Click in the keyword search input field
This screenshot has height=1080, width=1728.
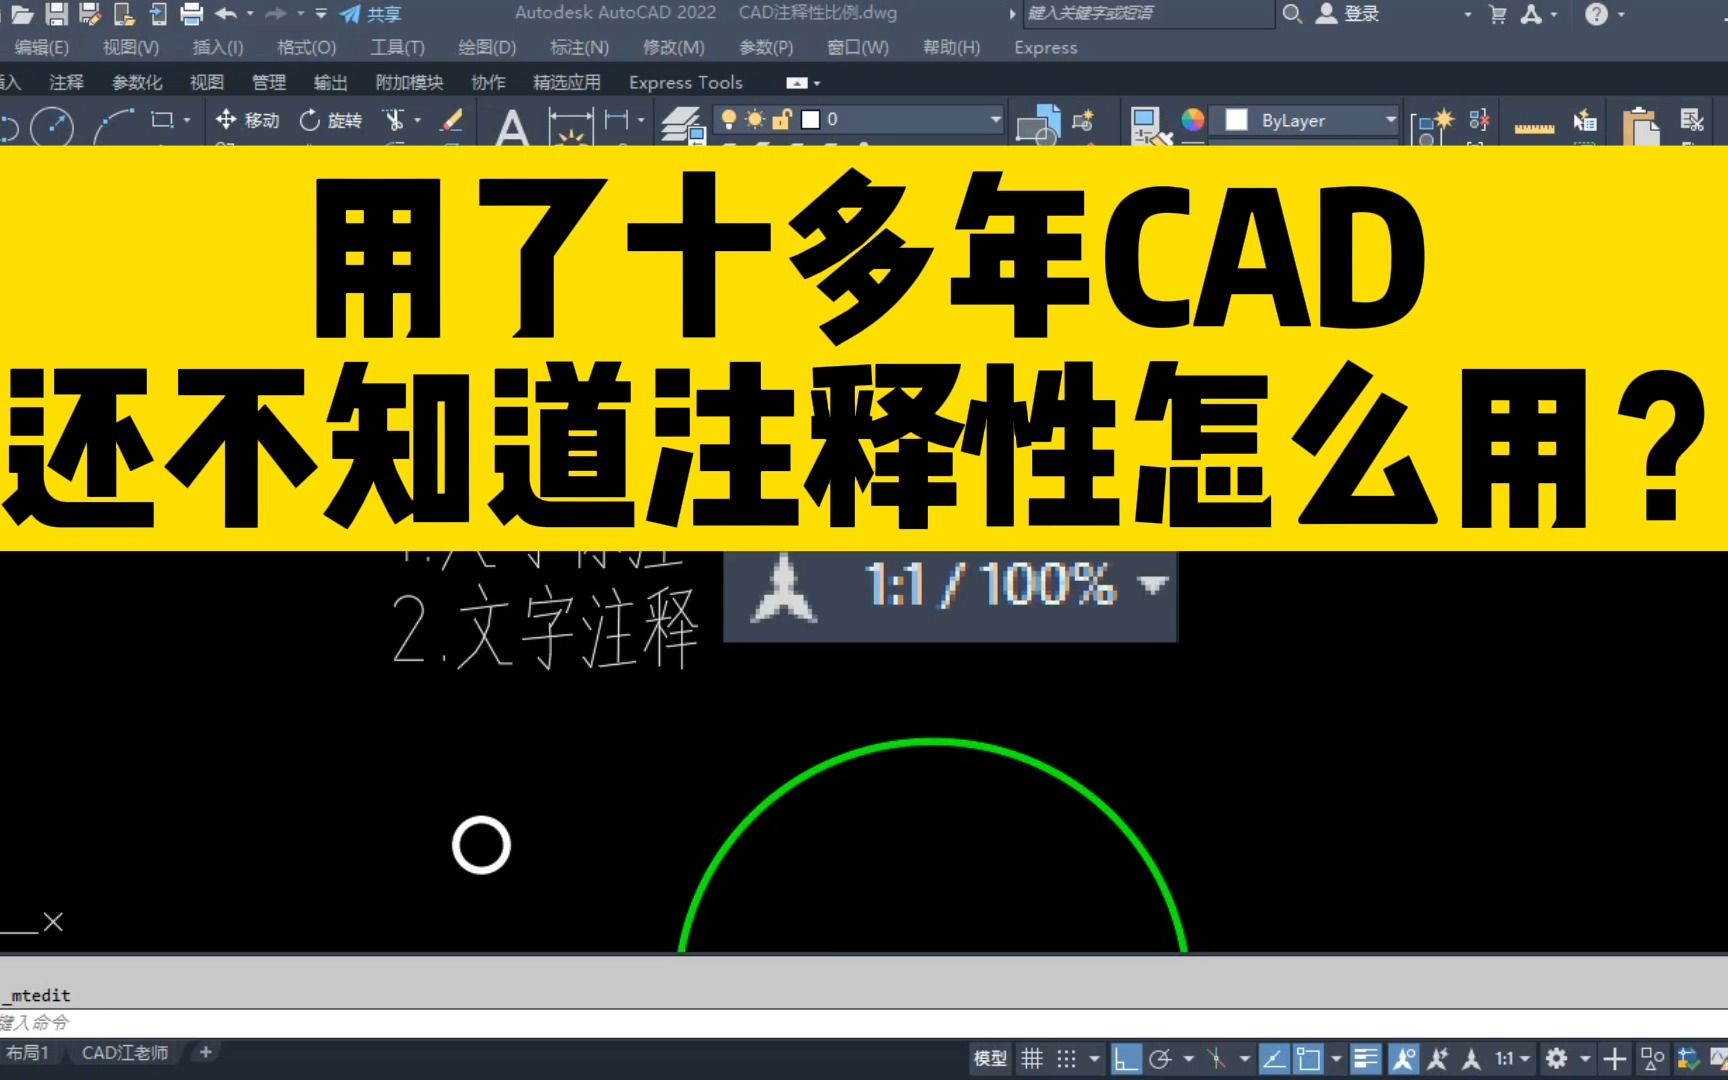1148,13
